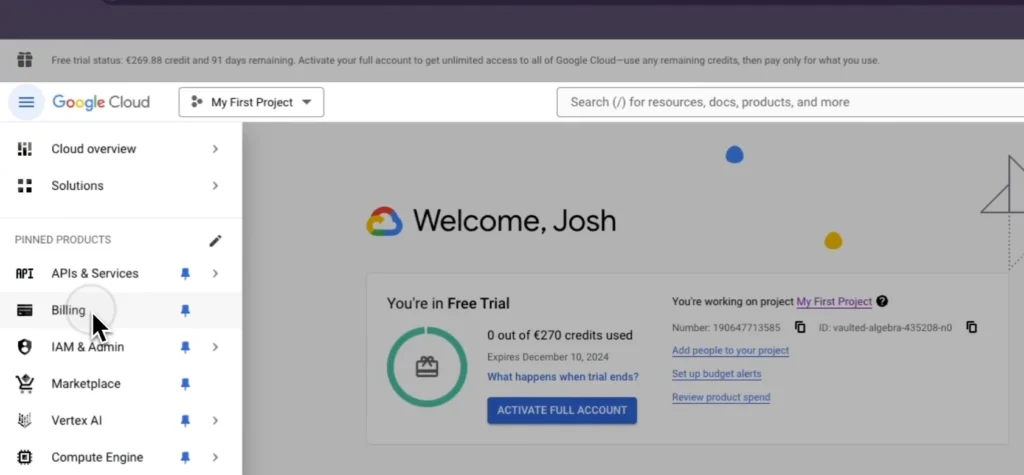1024x475 pixels.
Task: Open the My First Project selector dropdown
Action: 251,102
